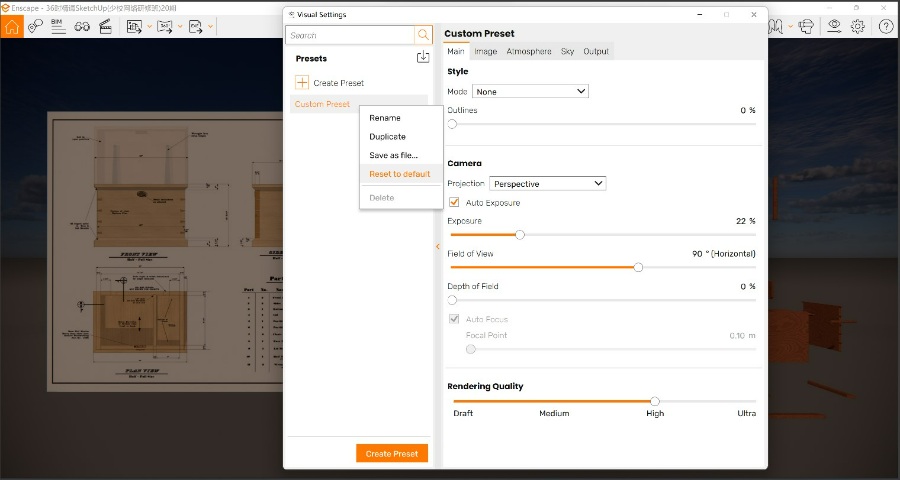Collapse the presets panel with orange arrow
The image size is (900, 480).
pos(437,246)
